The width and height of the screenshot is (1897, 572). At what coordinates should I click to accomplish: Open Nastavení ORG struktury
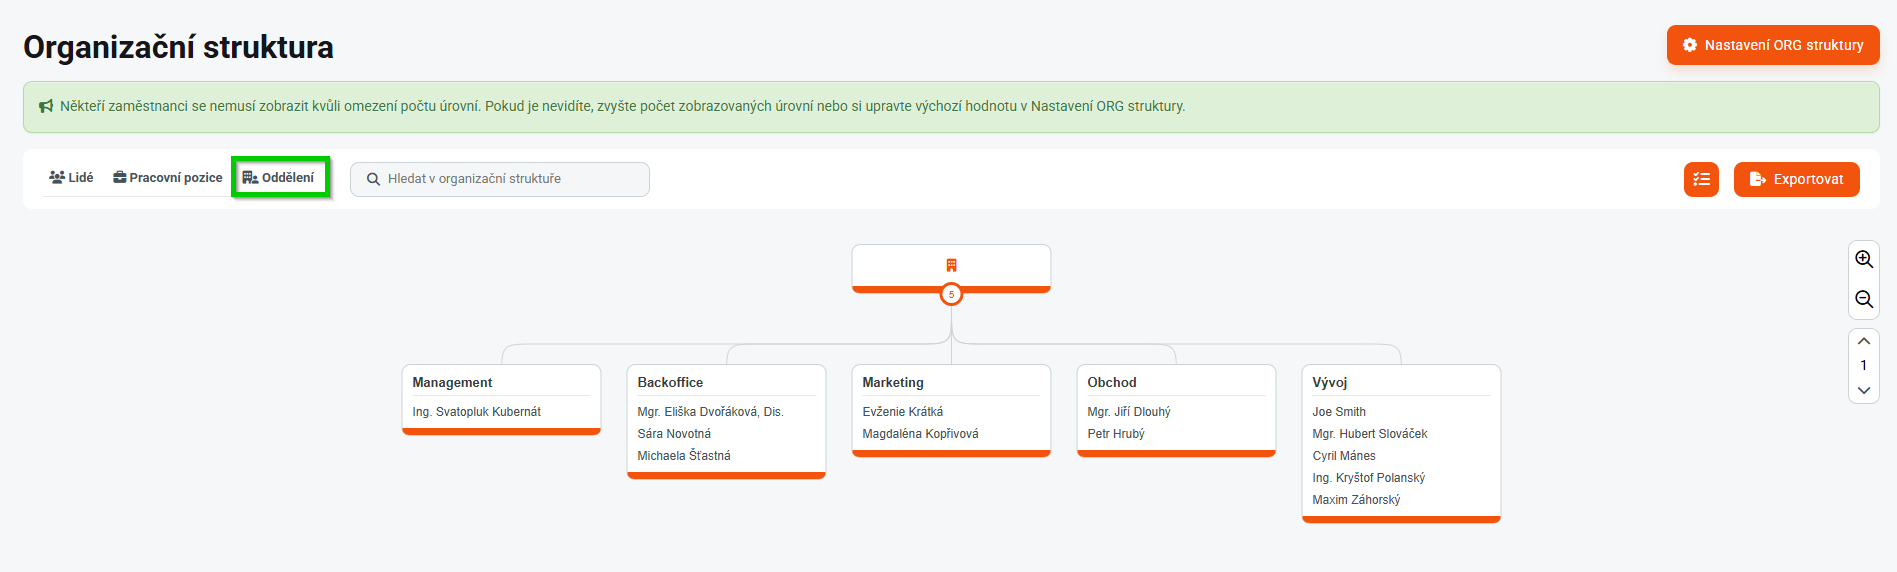click(x=1773, y=45)
